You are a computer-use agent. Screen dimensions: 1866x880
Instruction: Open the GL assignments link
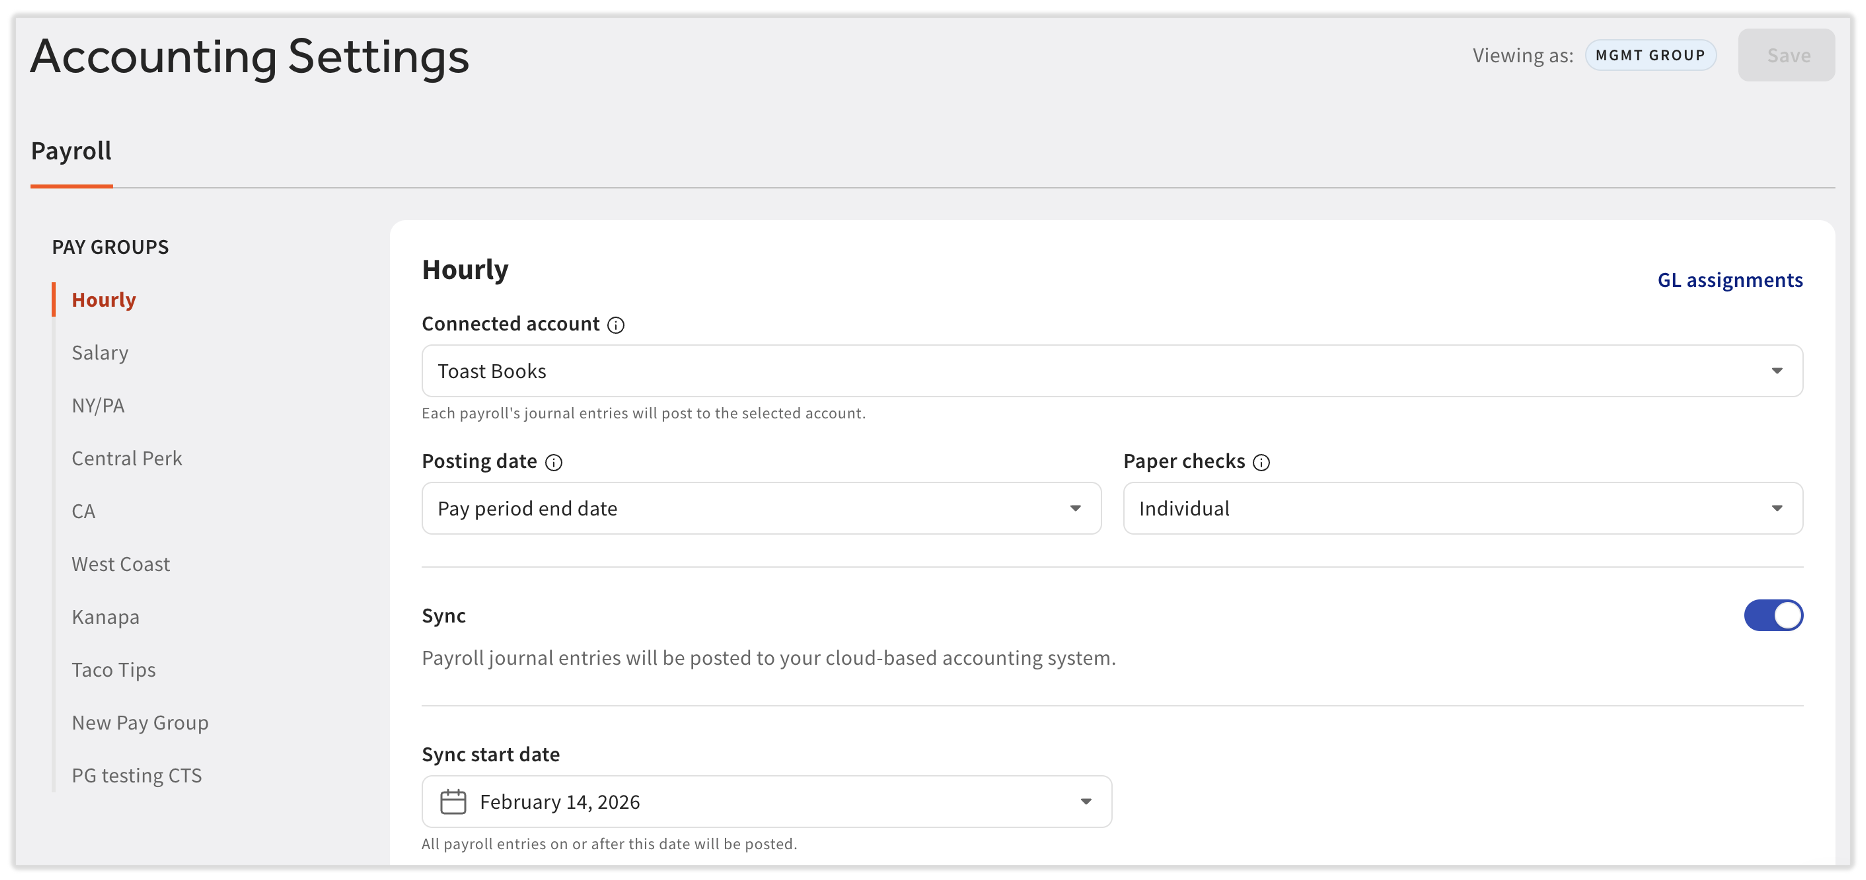pos(1730,281)
